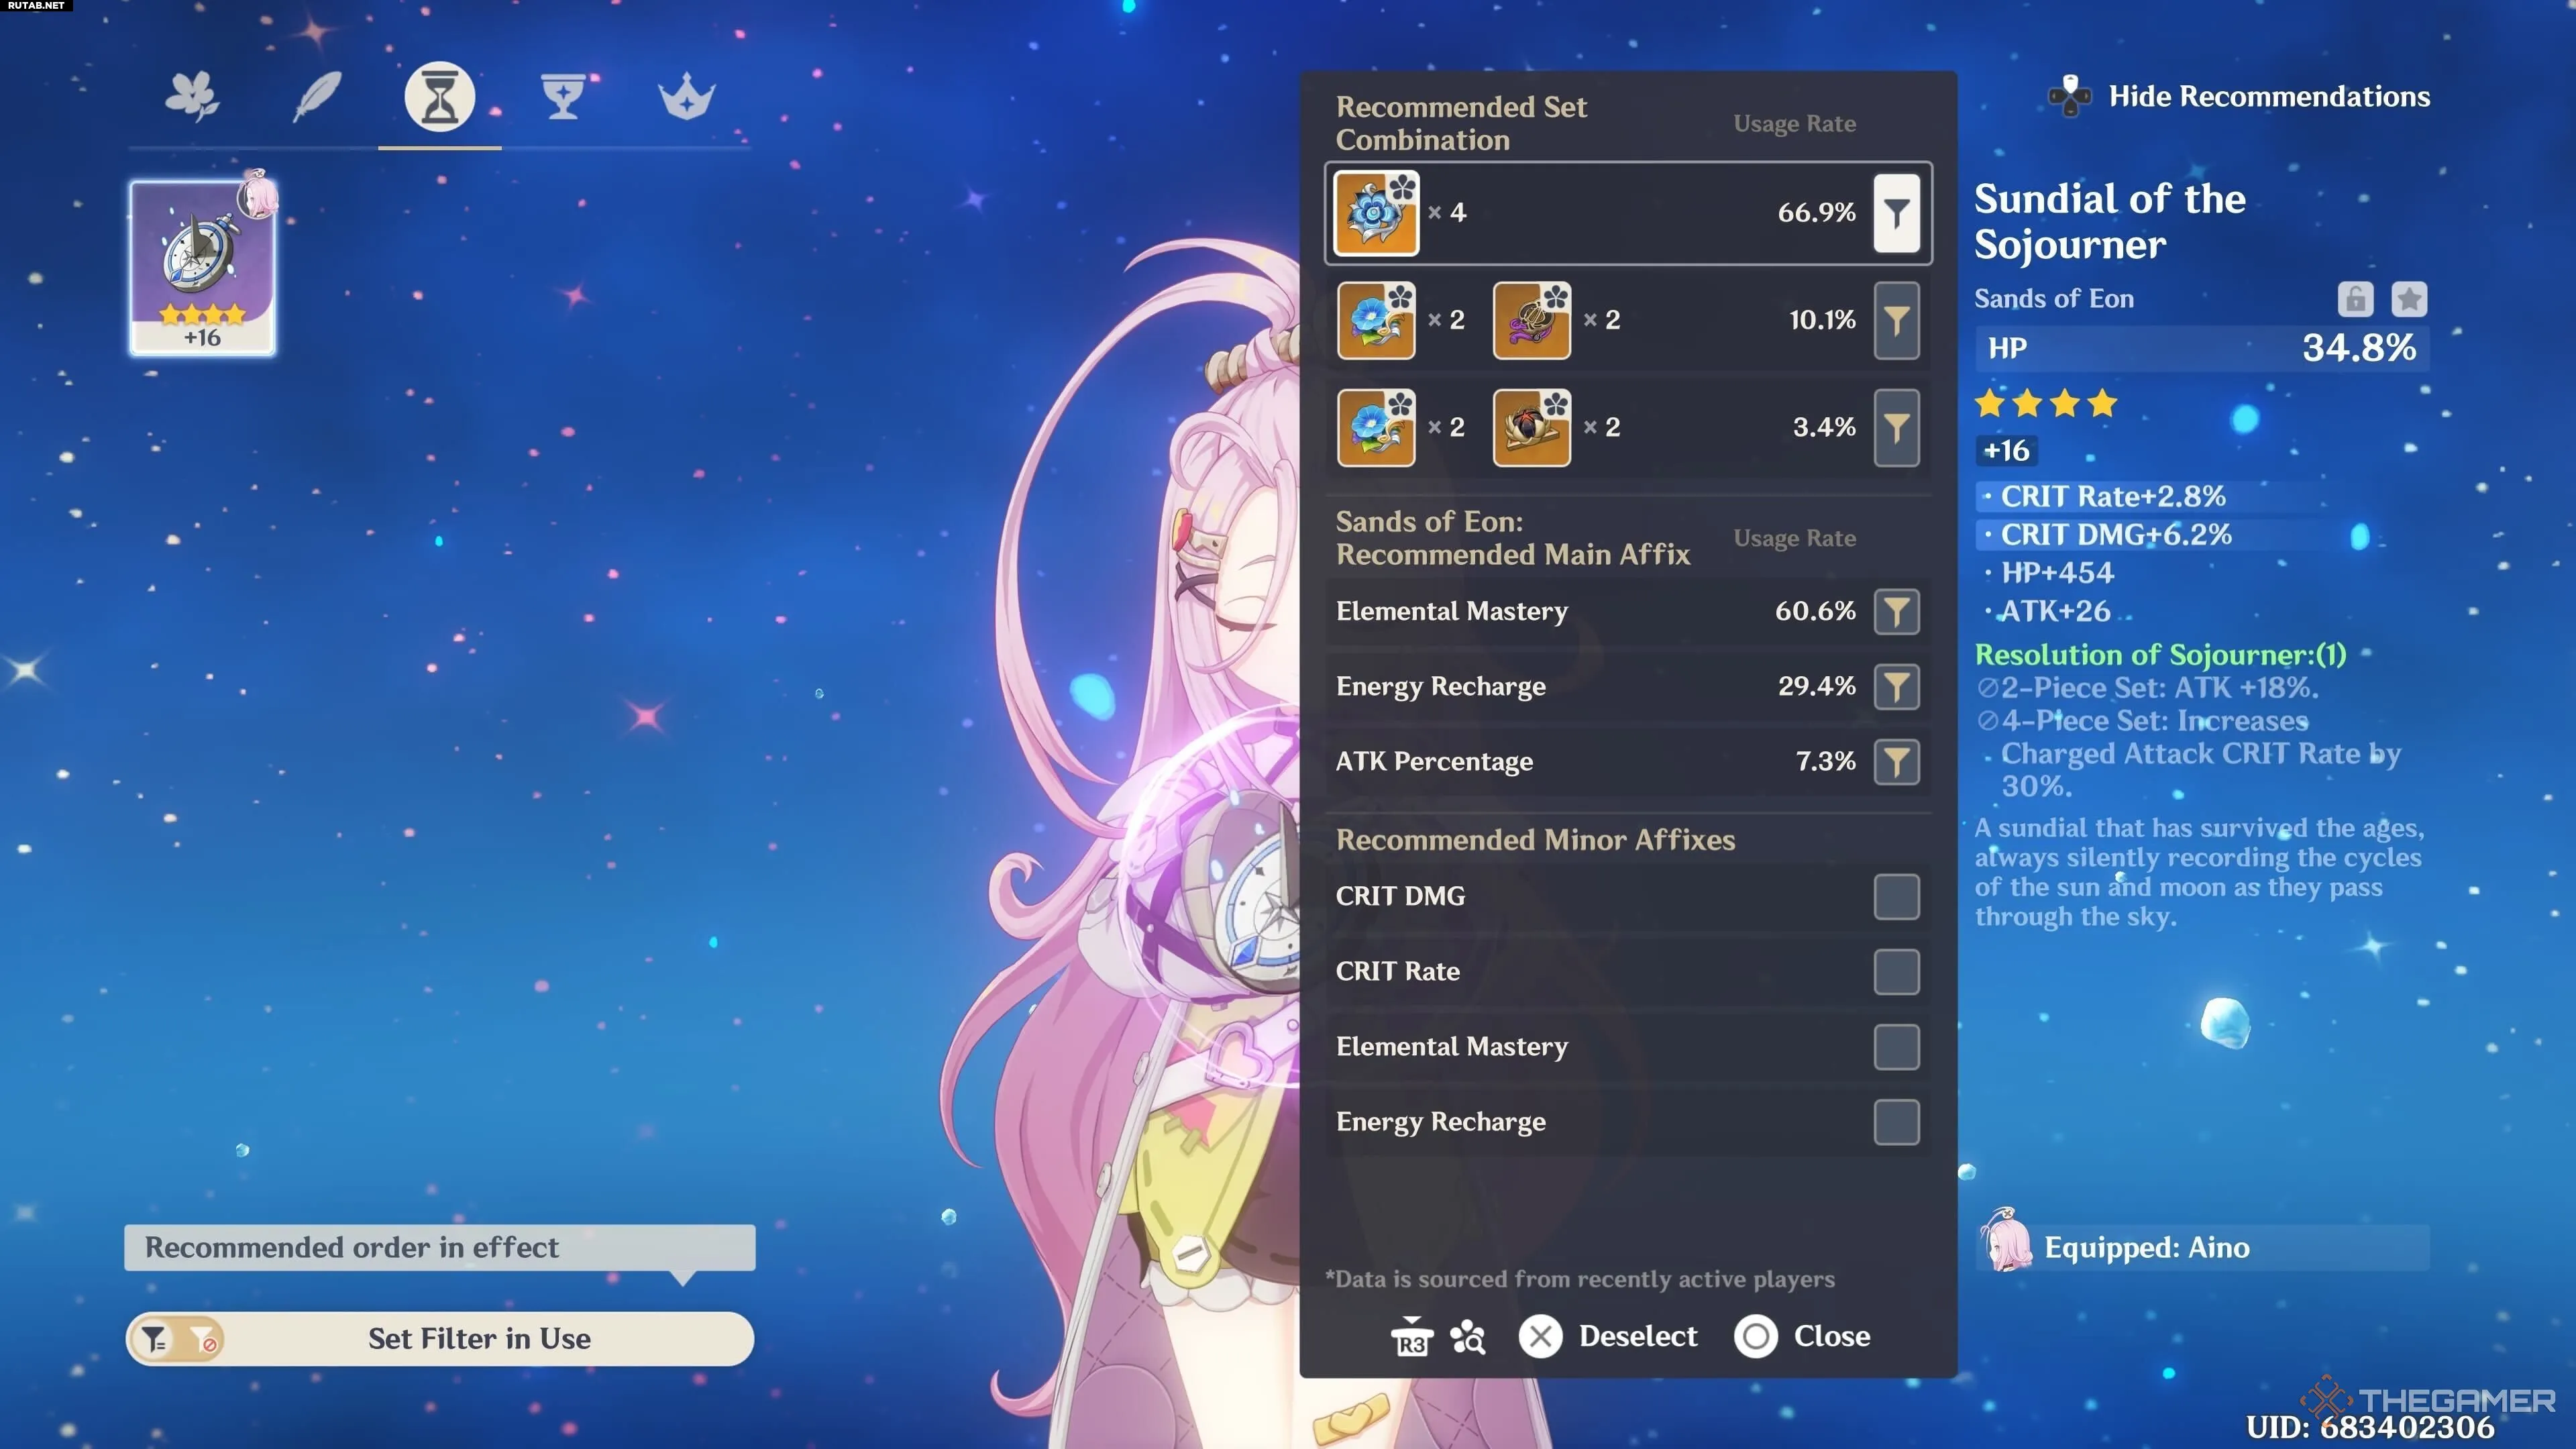The width and height of the screenshot is (2576, 1449).
Task: Filter by the 10.1% set combination
Action: (1896, 320)
